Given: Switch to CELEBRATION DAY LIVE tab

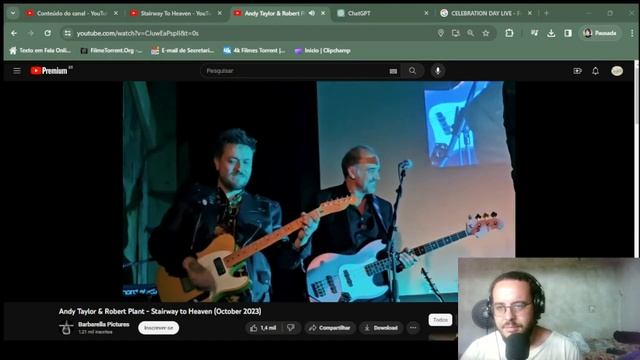Looking at the screenshot, I should tap(486, 13).
